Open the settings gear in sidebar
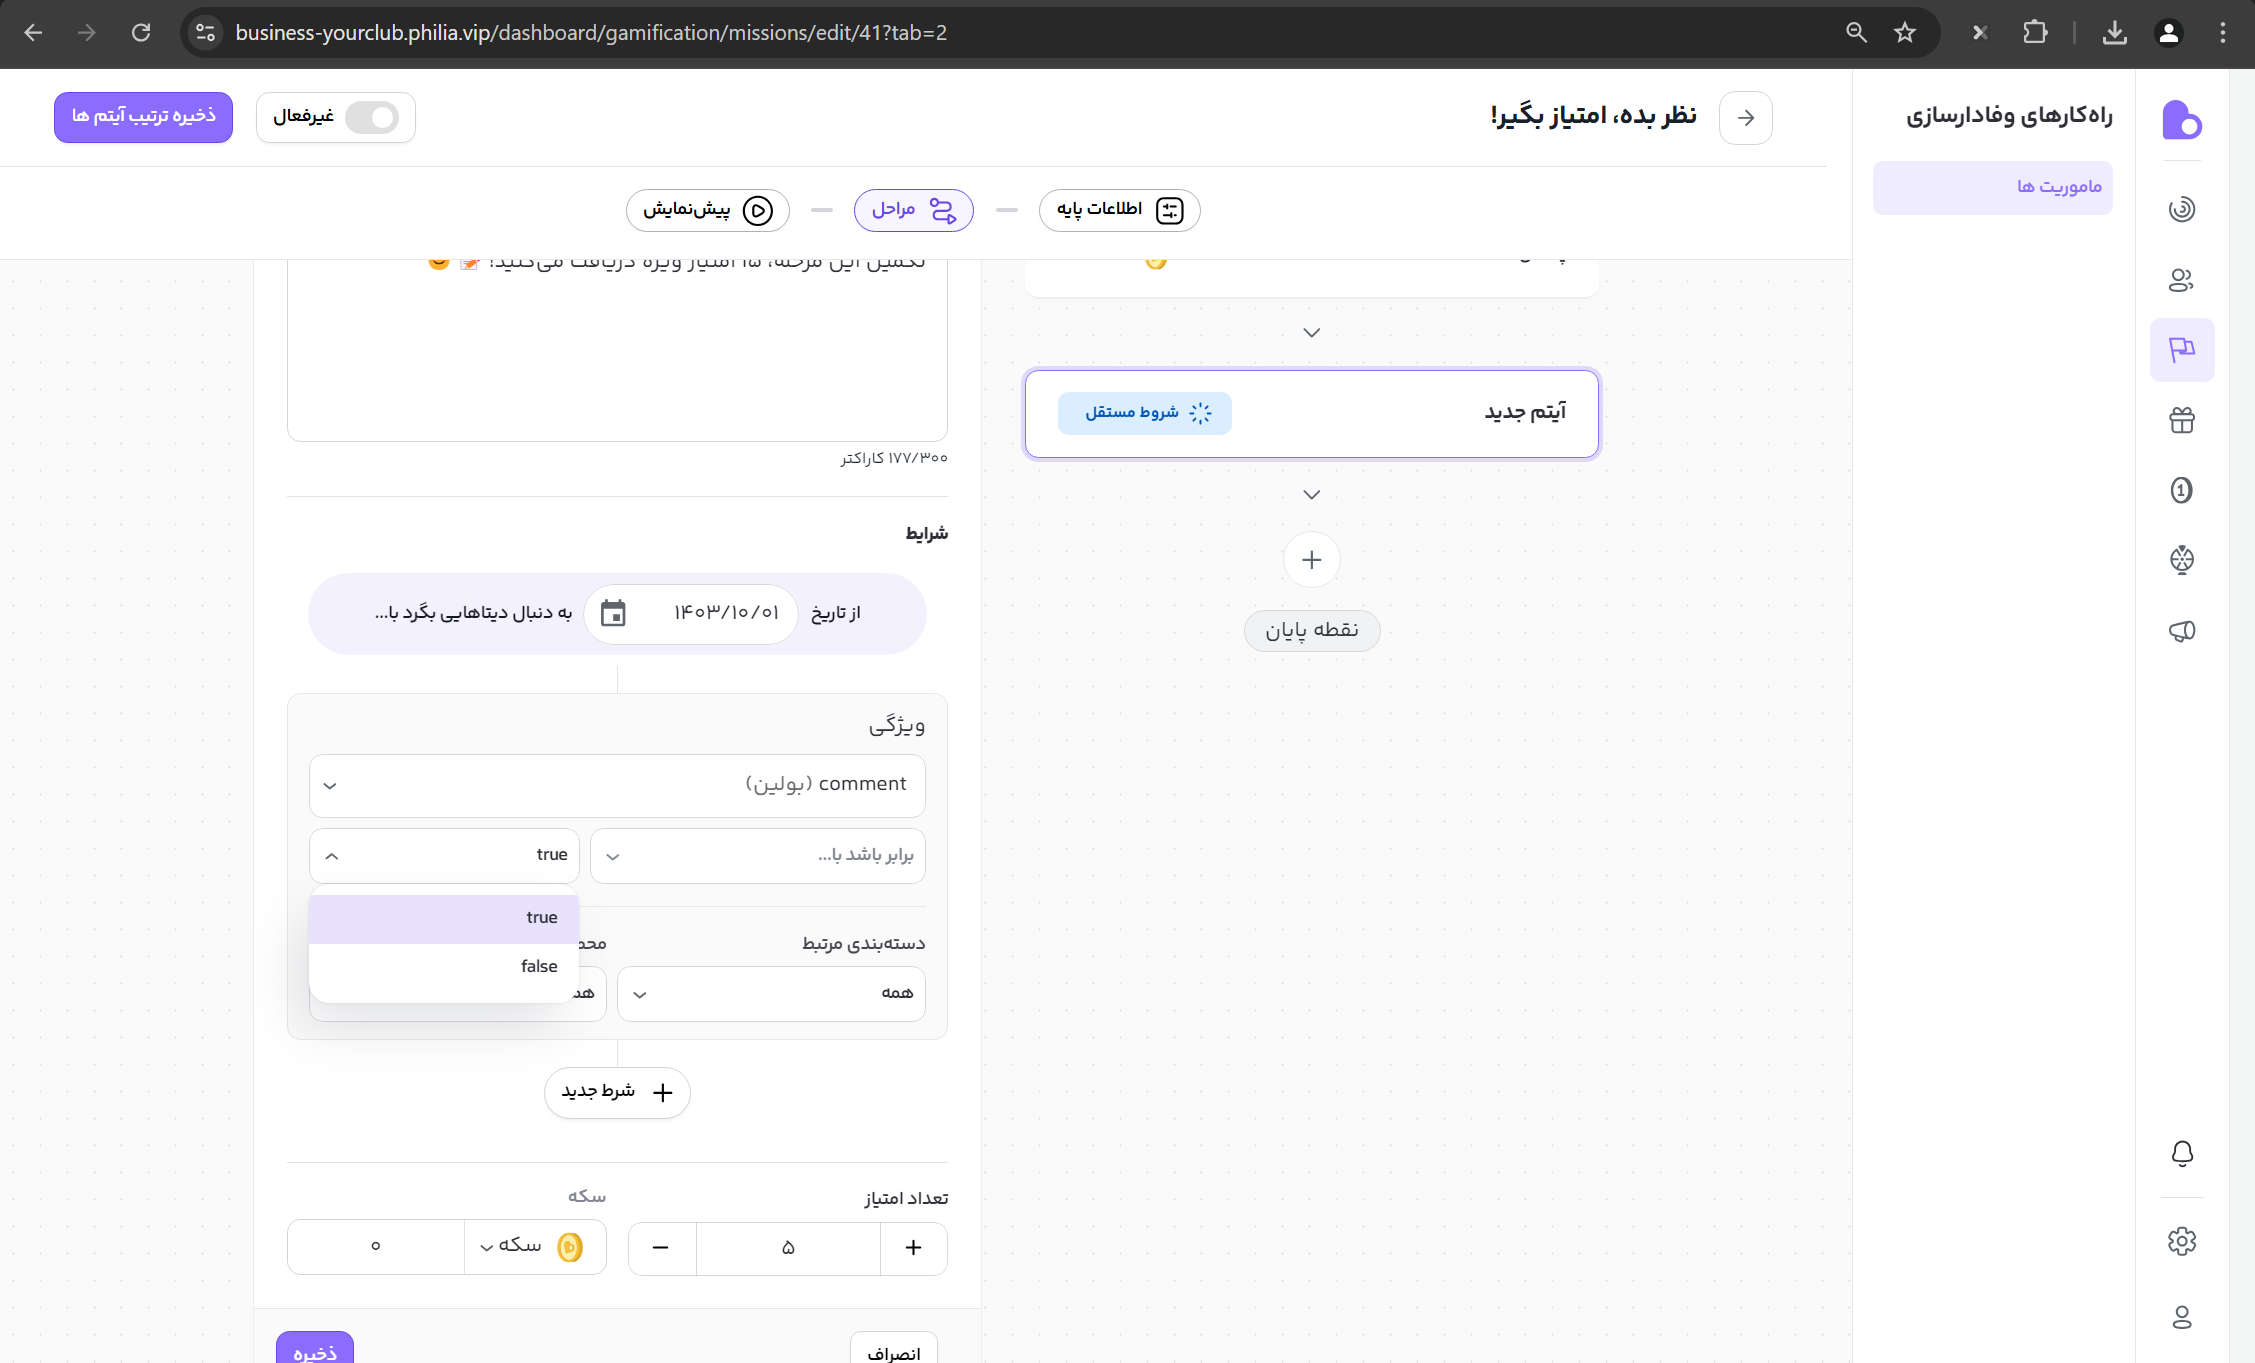The image size is (2255, 1363). coord(2181,1241)
